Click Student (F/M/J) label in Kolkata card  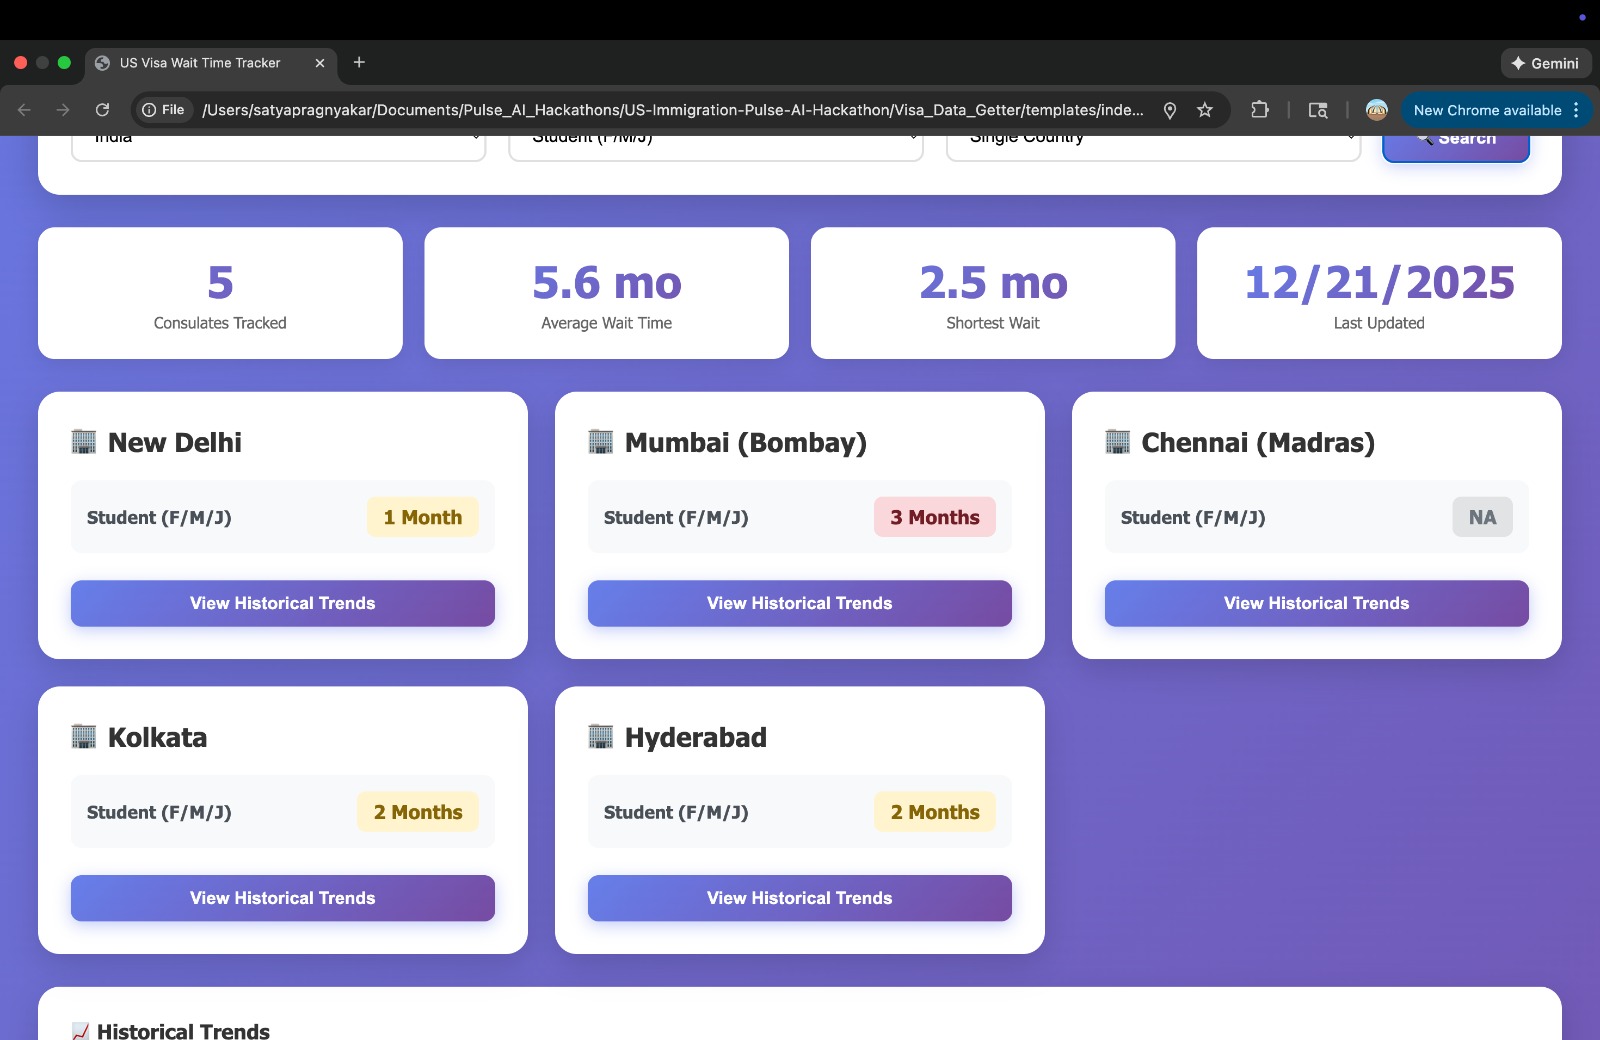coord(159,813)
